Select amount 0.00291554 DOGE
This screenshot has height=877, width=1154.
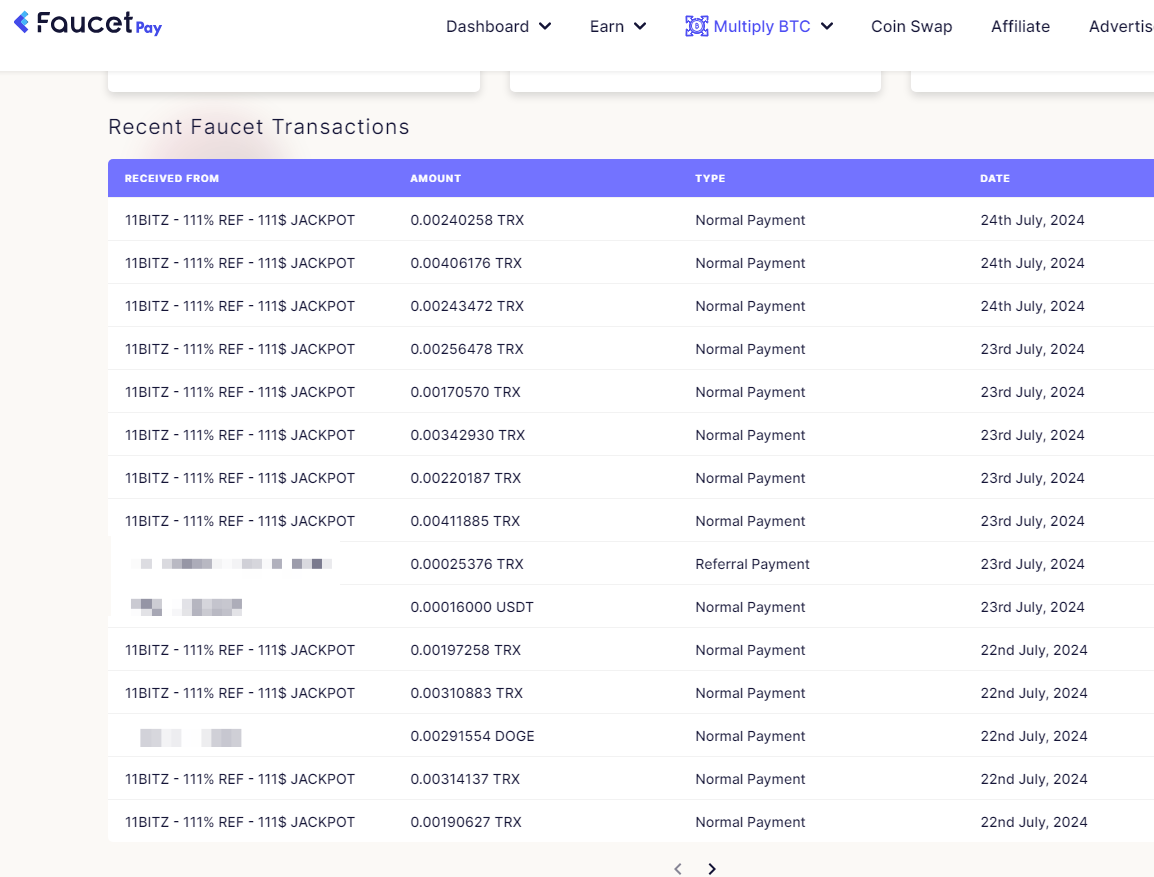472,736
